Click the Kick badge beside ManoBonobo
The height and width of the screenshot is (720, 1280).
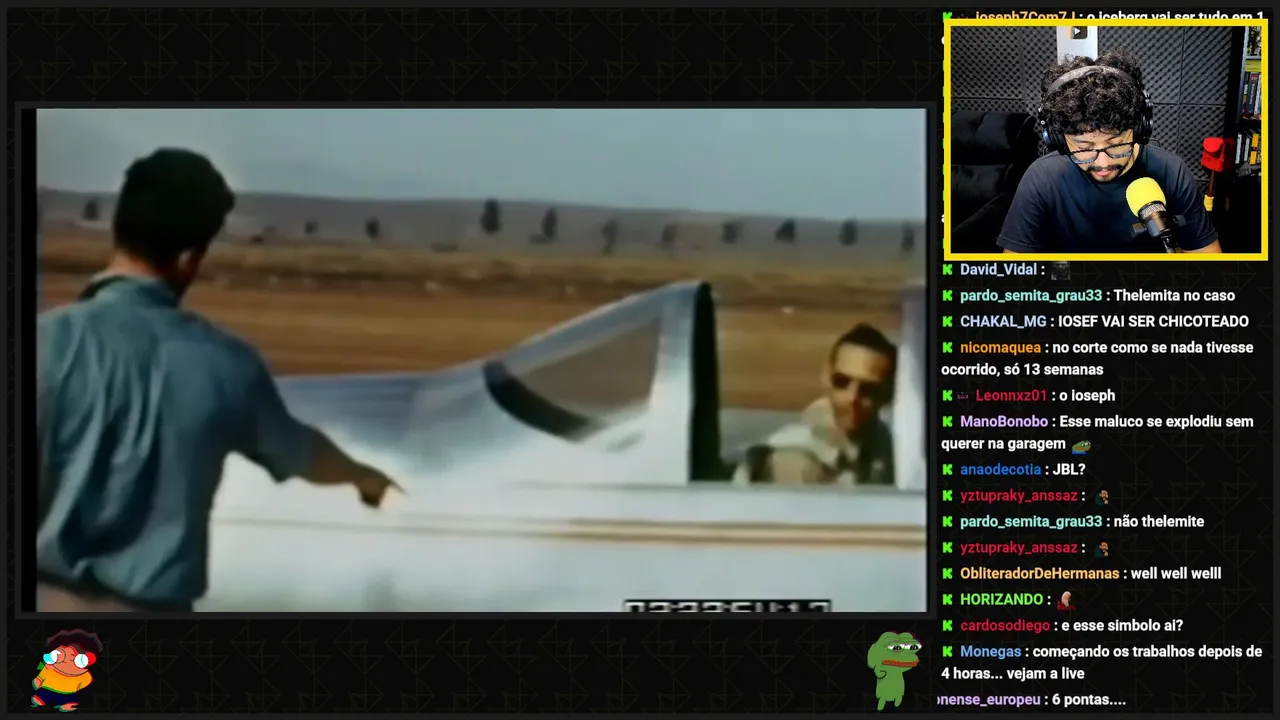click(x=947, y=421)
